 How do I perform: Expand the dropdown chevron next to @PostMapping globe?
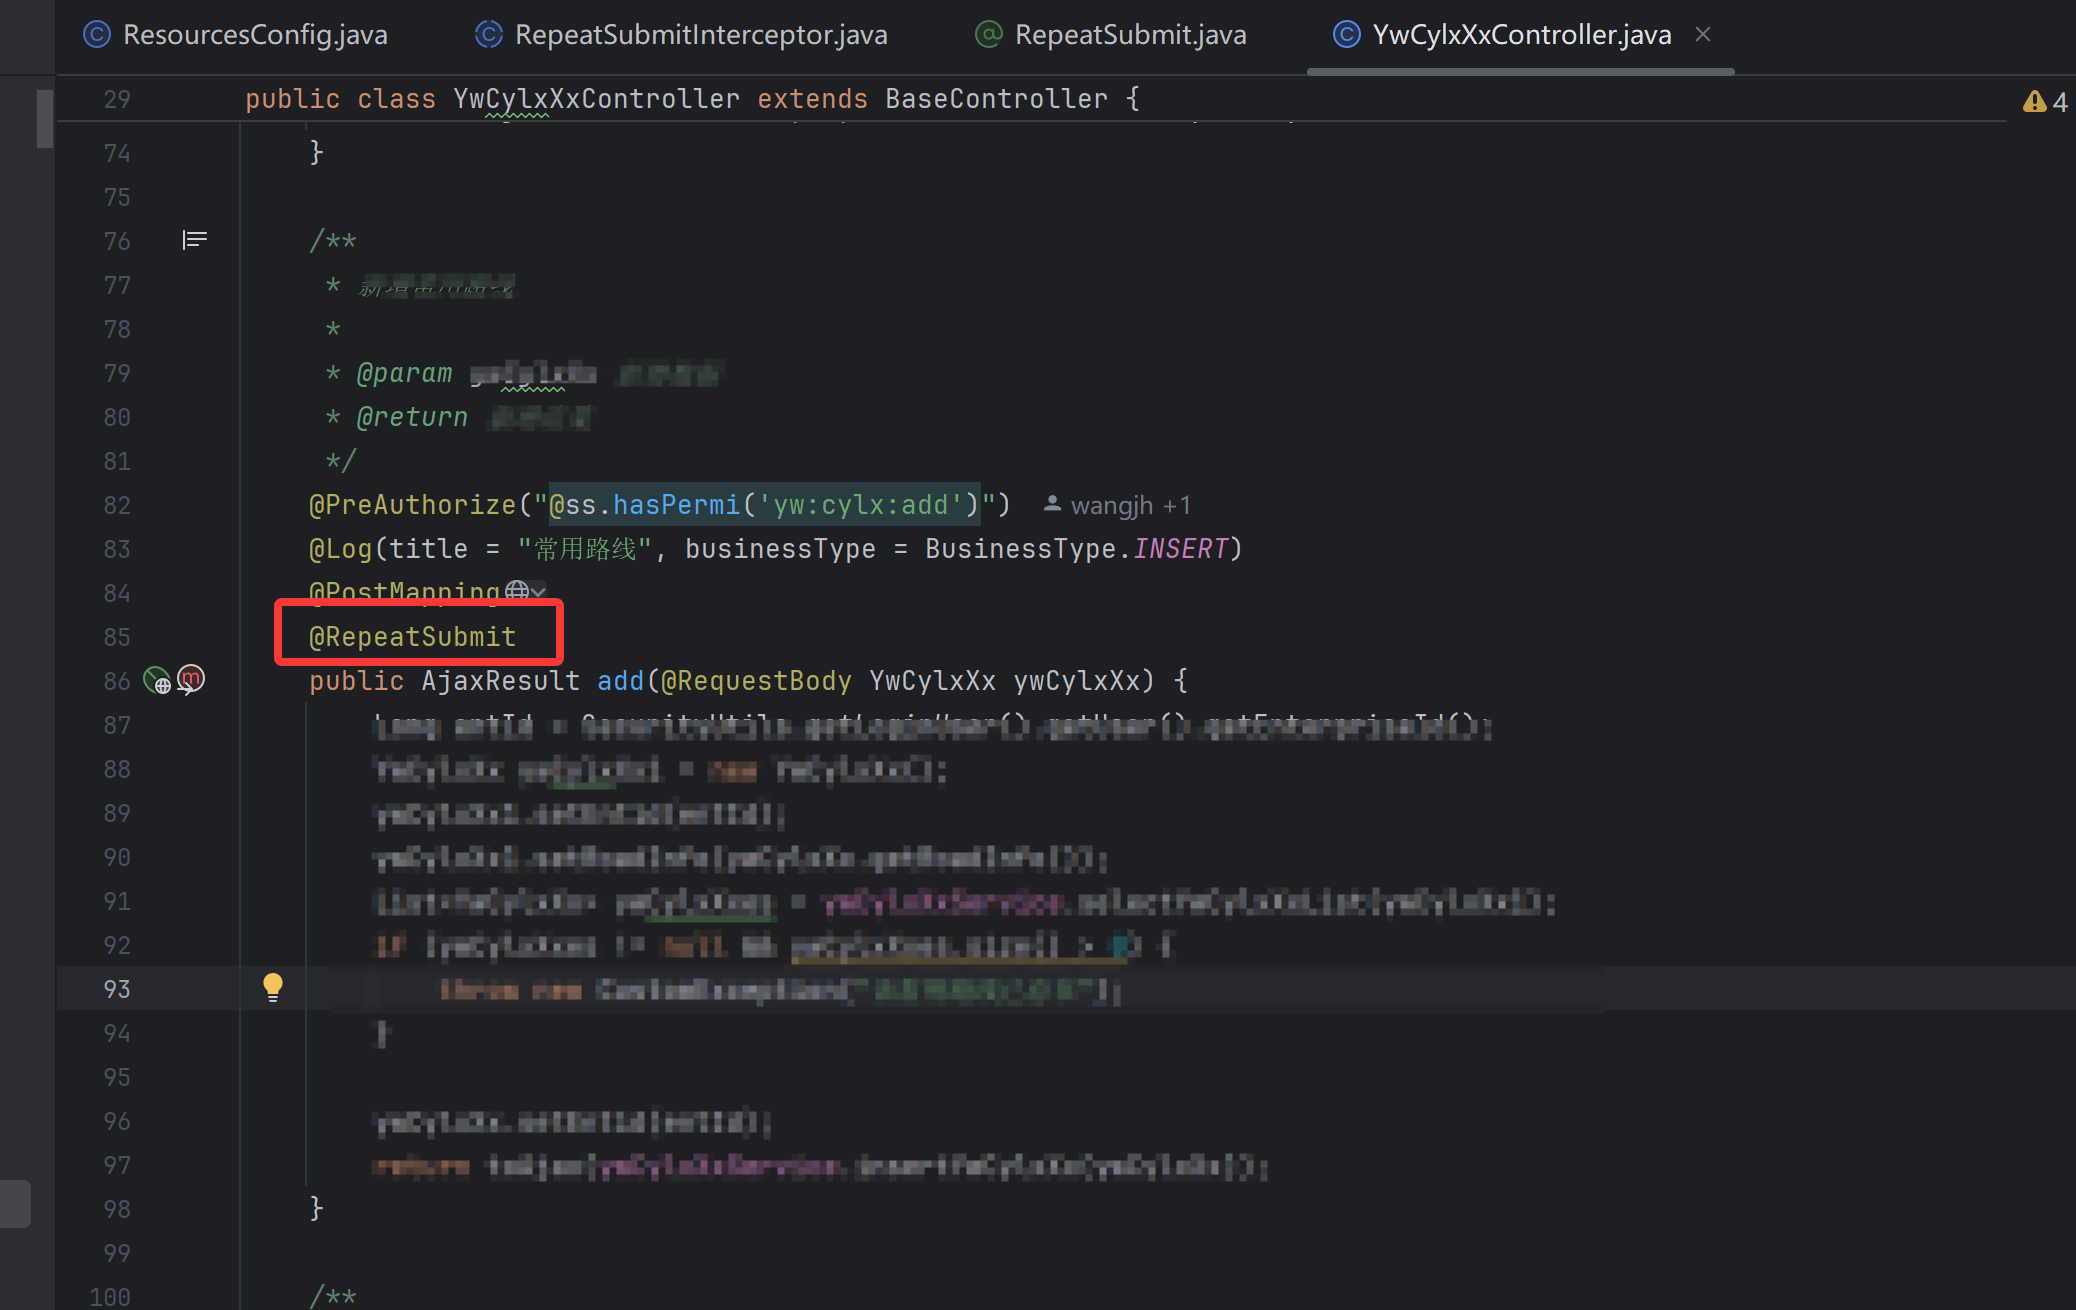539,592
